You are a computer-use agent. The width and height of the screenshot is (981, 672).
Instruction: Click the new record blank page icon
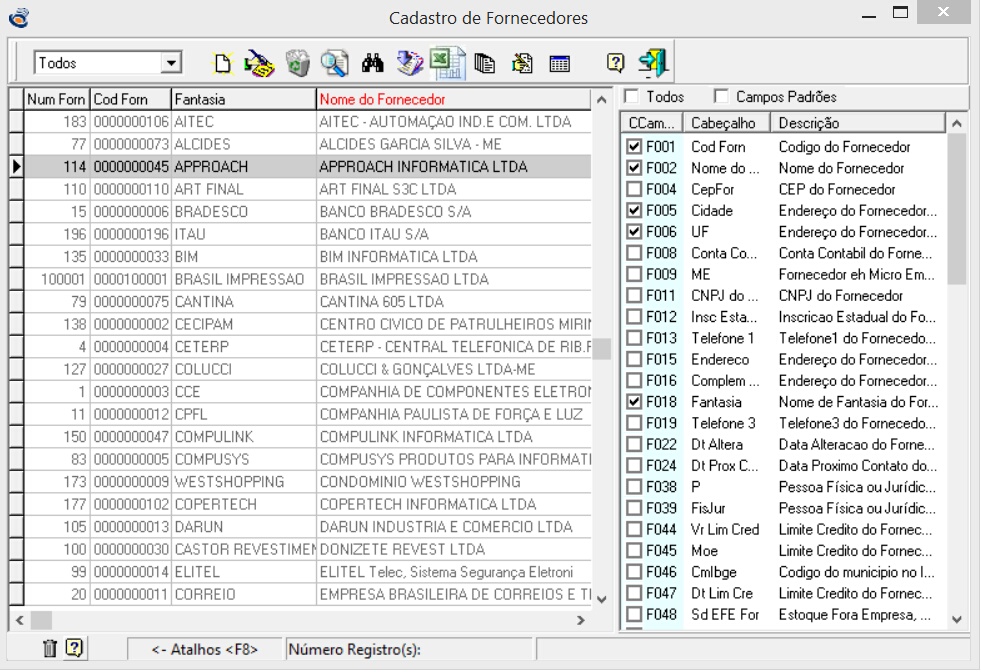(222, 63)
